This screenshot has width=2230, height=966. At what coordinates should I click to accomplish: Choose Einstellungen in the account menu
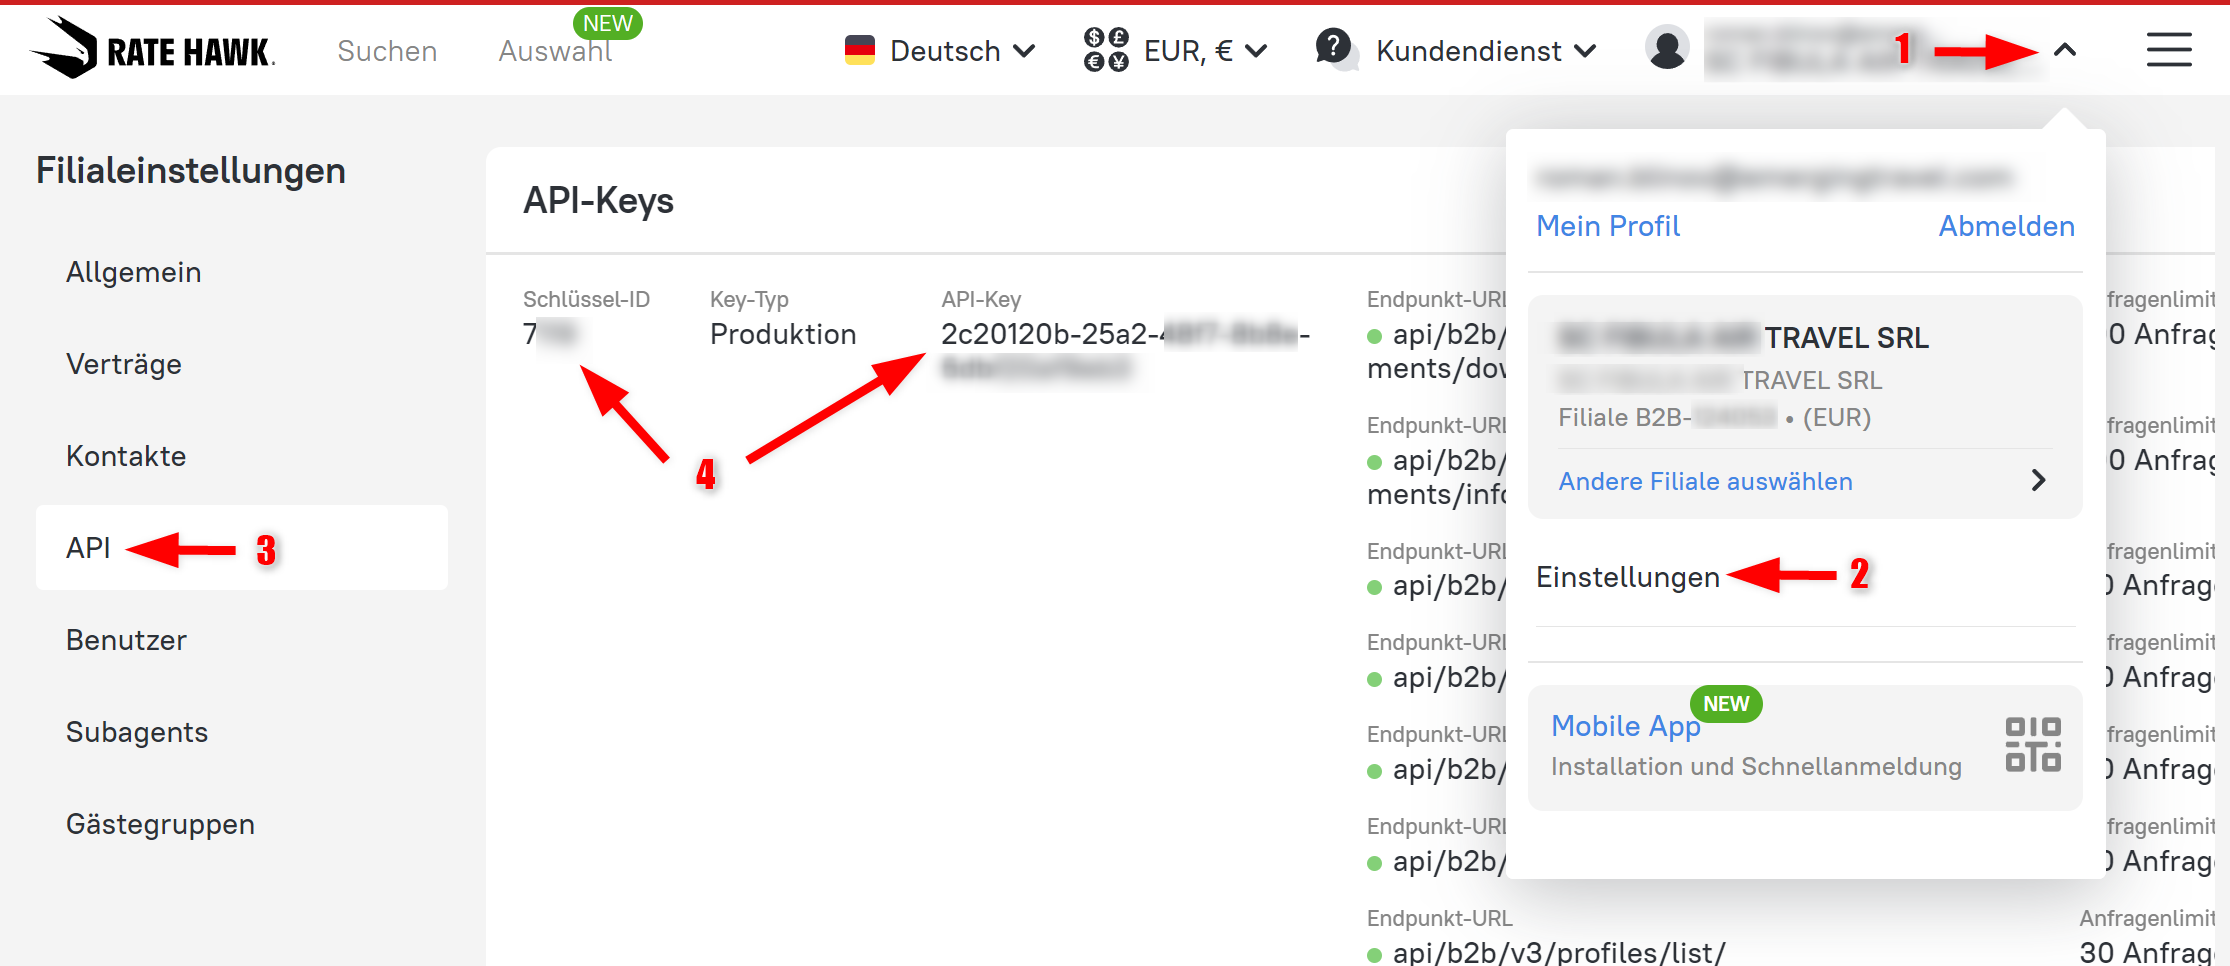tap(1628, 577)
